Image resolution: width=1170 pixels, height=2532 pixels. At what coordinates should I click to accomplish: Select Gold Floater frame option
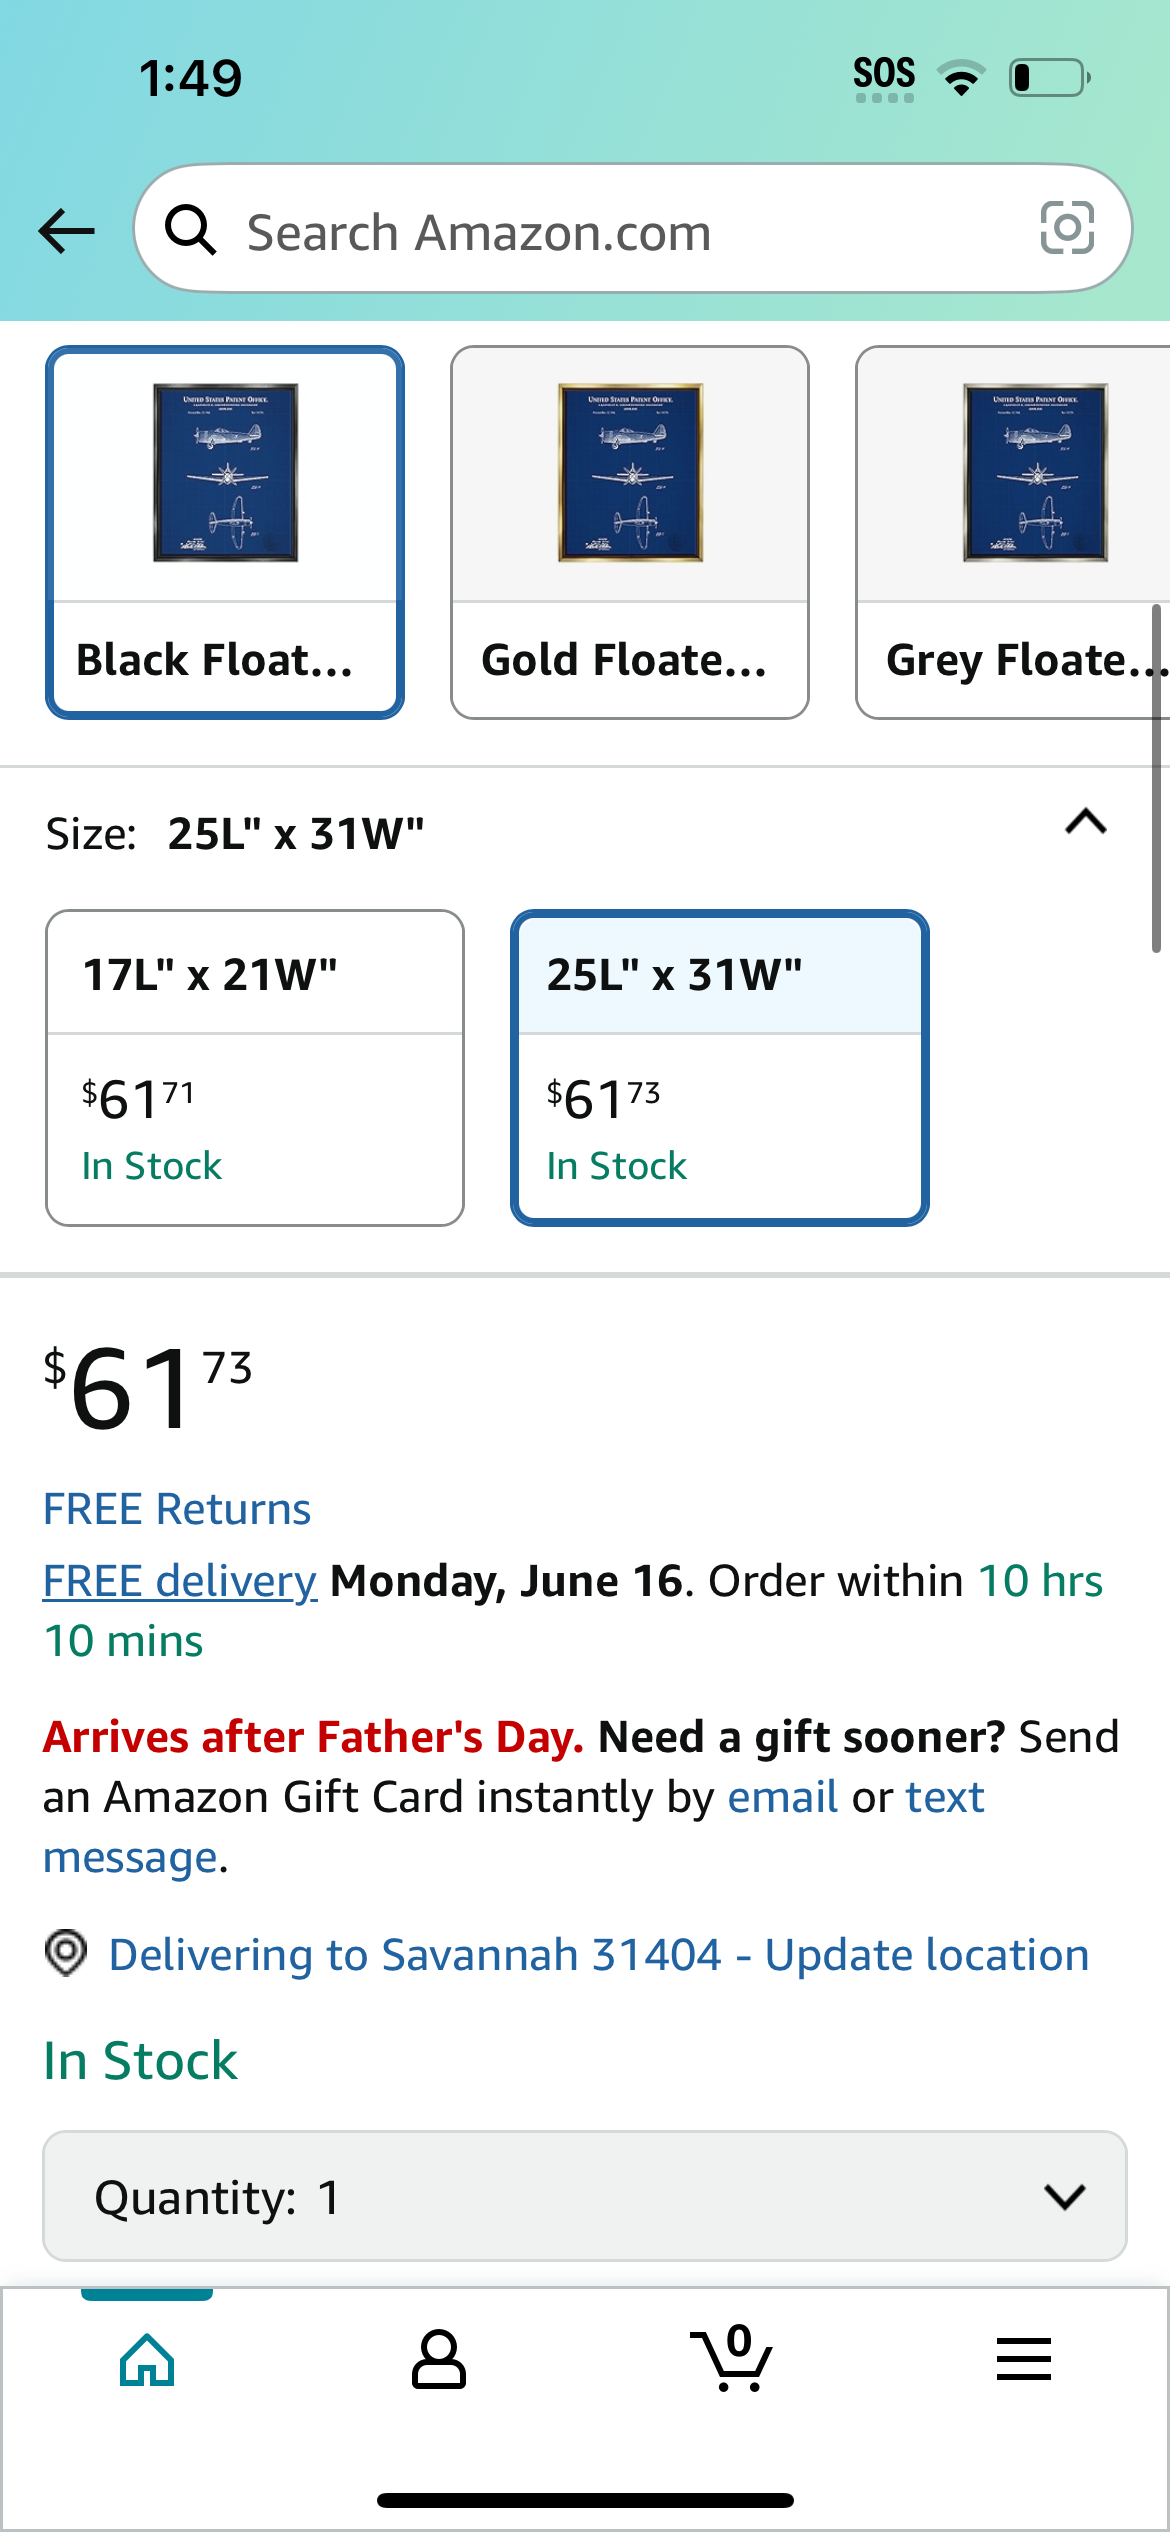[630, 532]
